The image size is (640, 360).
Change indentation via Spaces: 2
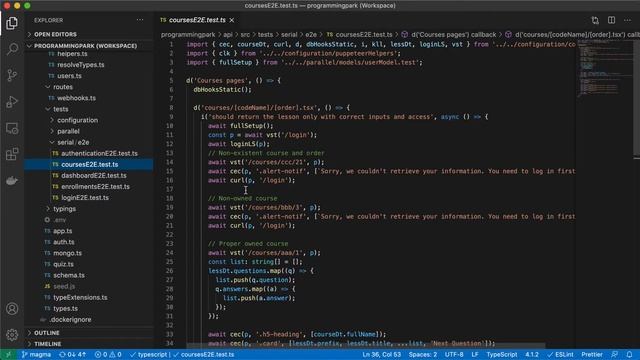[x=423, y=355]
